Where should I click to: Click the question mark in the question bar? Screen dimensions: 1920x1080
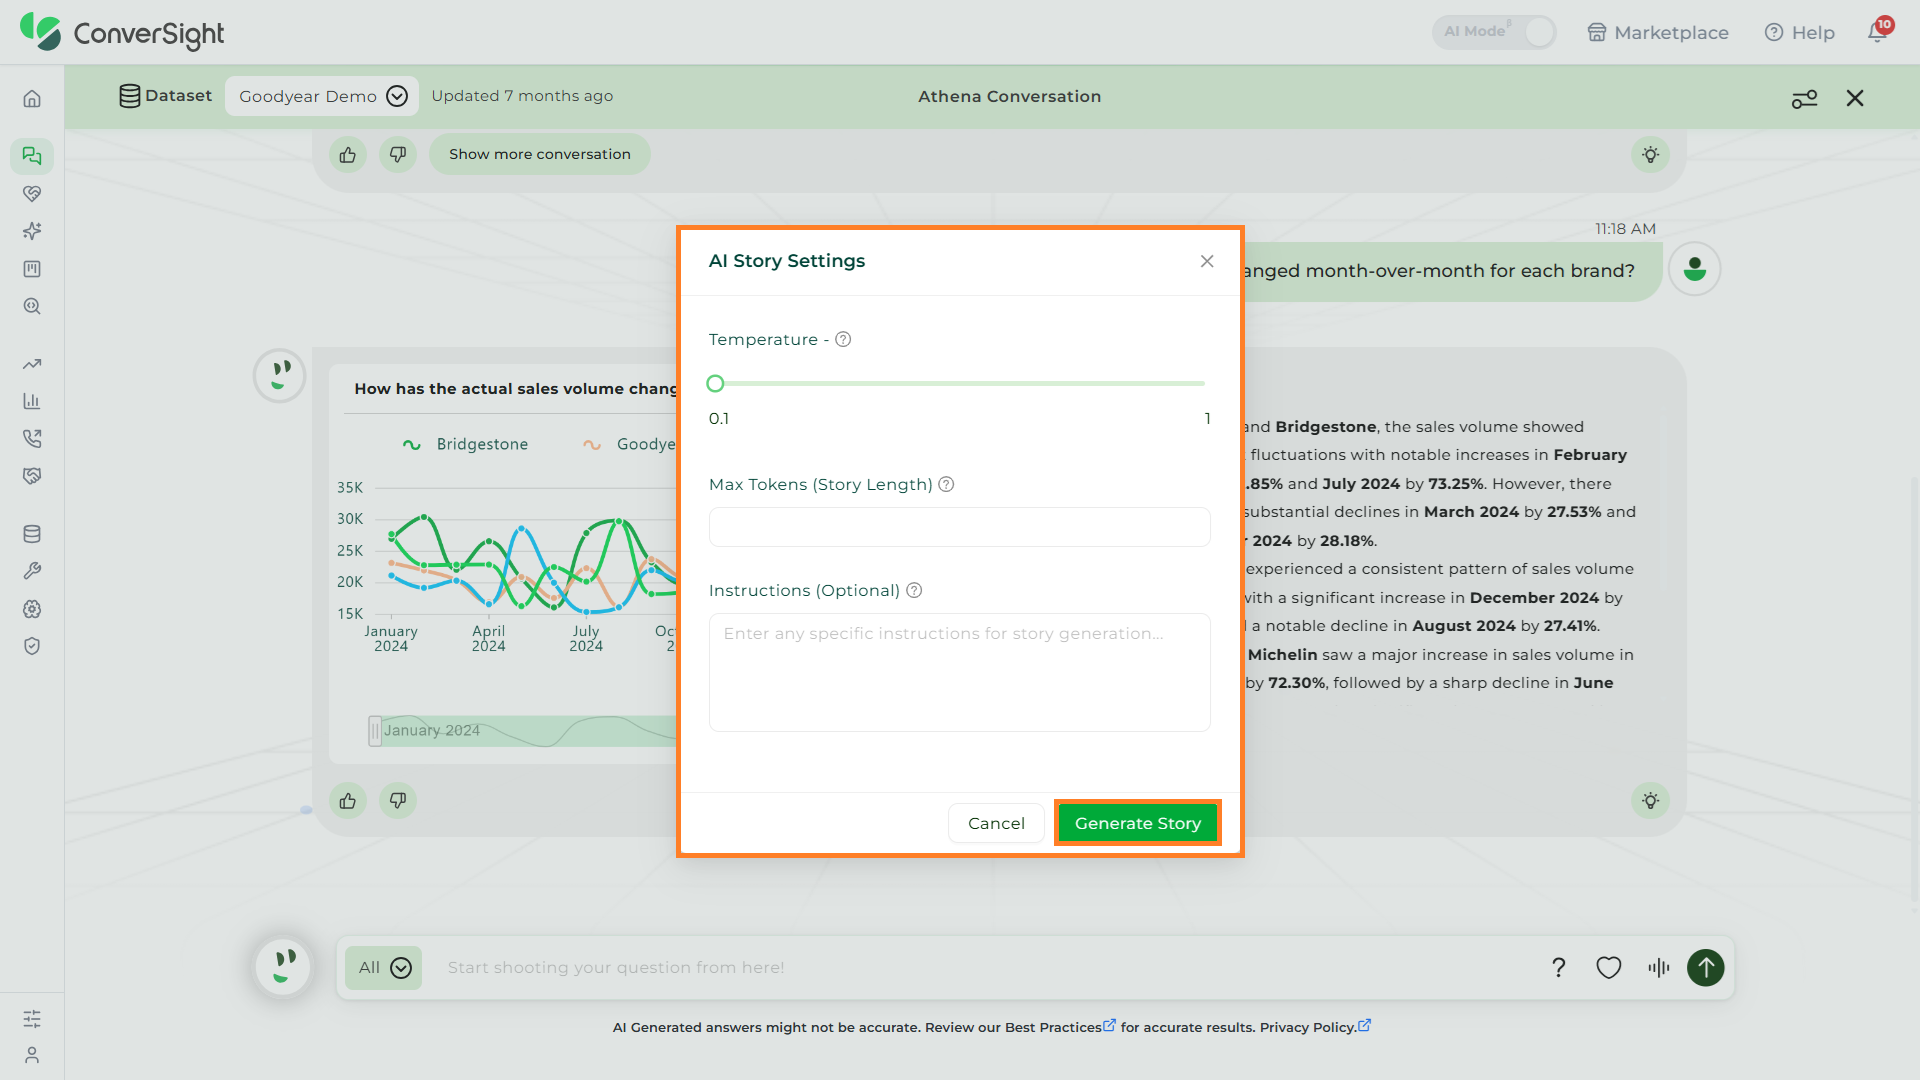1558,967
